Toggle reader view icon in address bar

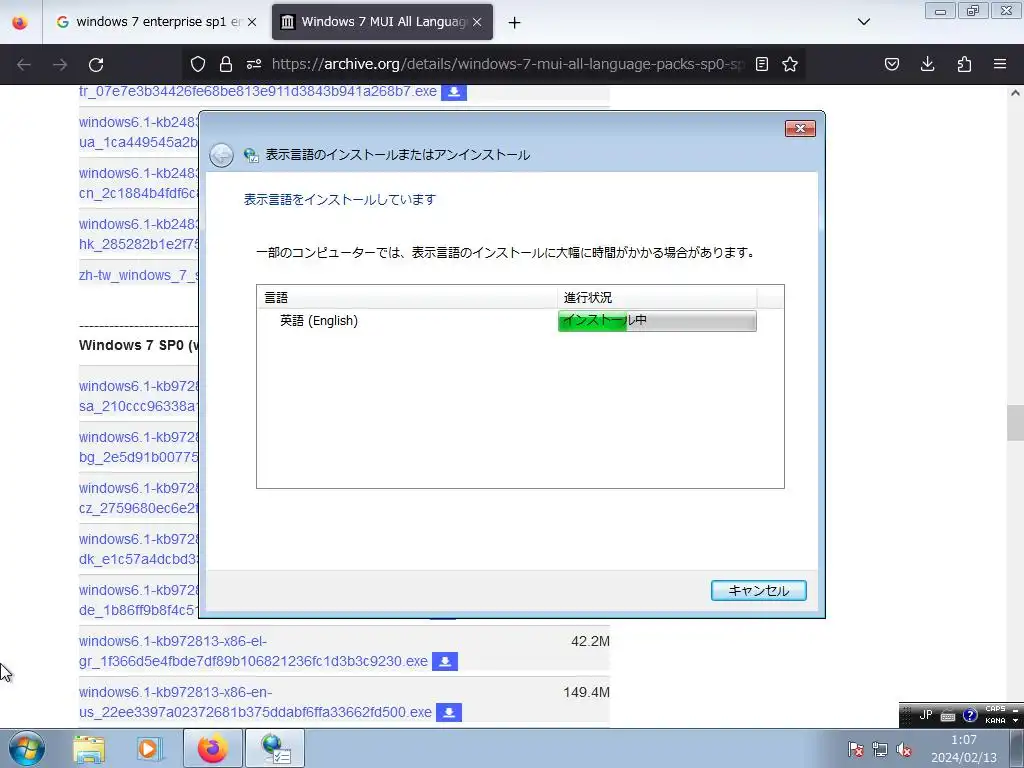(x=761, y=64)
